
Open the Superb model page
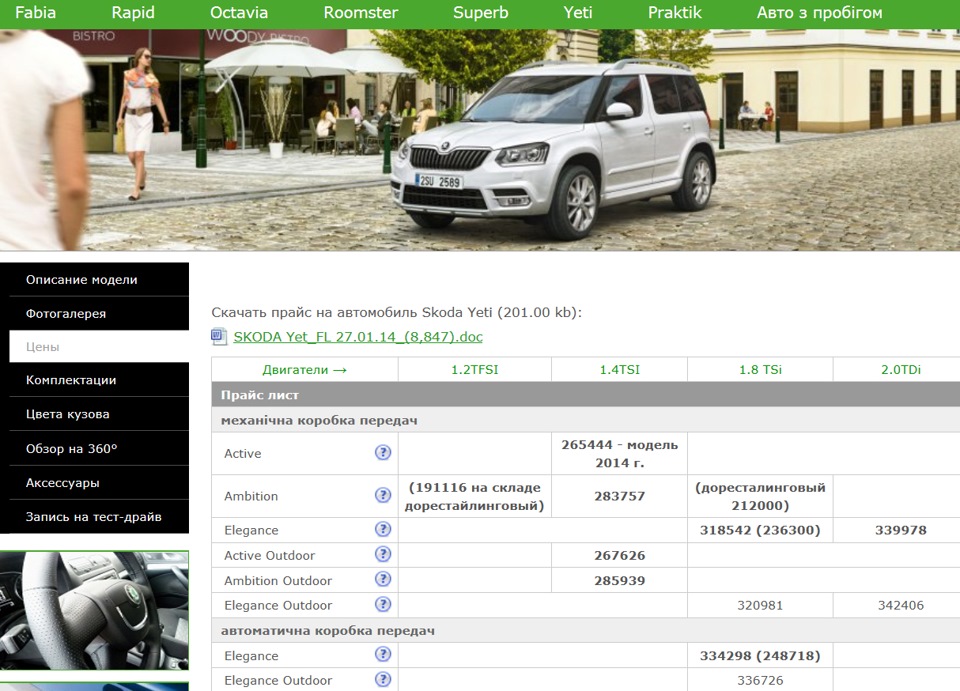point(481,13)
